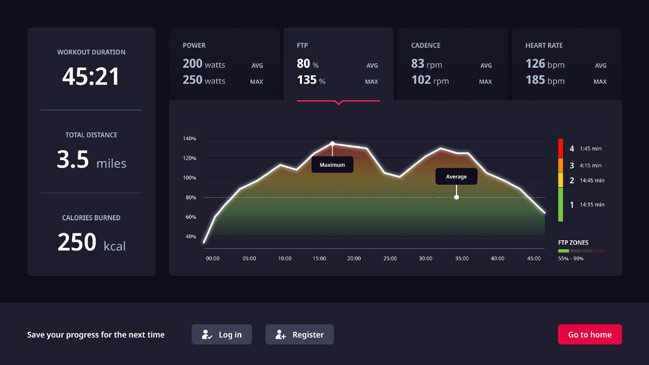Click the 135 % max FTP value
This screenshot has height=365, width=649.
pos(311,80)
